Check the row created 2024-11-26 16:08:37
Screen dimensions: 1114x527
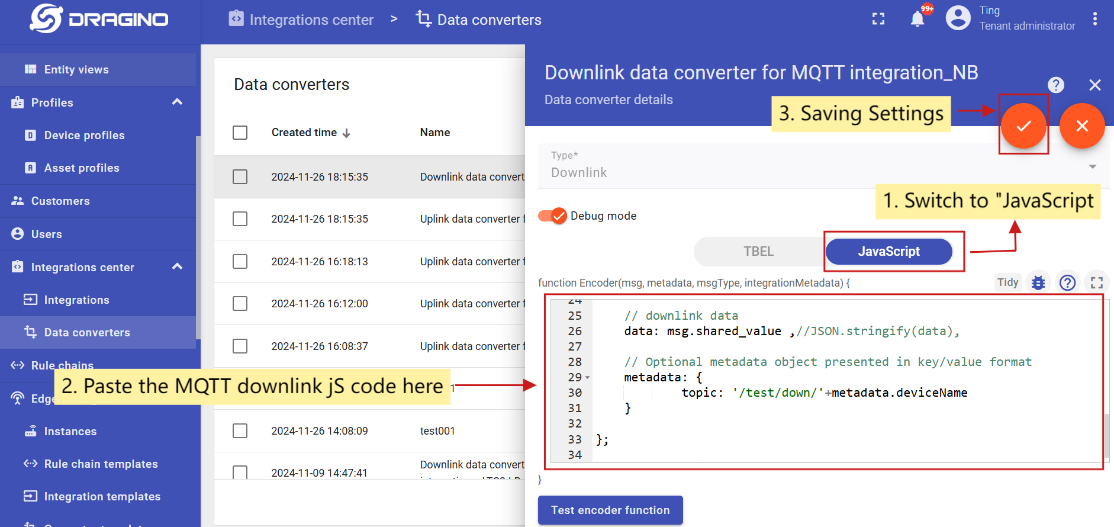click(240, 346)
